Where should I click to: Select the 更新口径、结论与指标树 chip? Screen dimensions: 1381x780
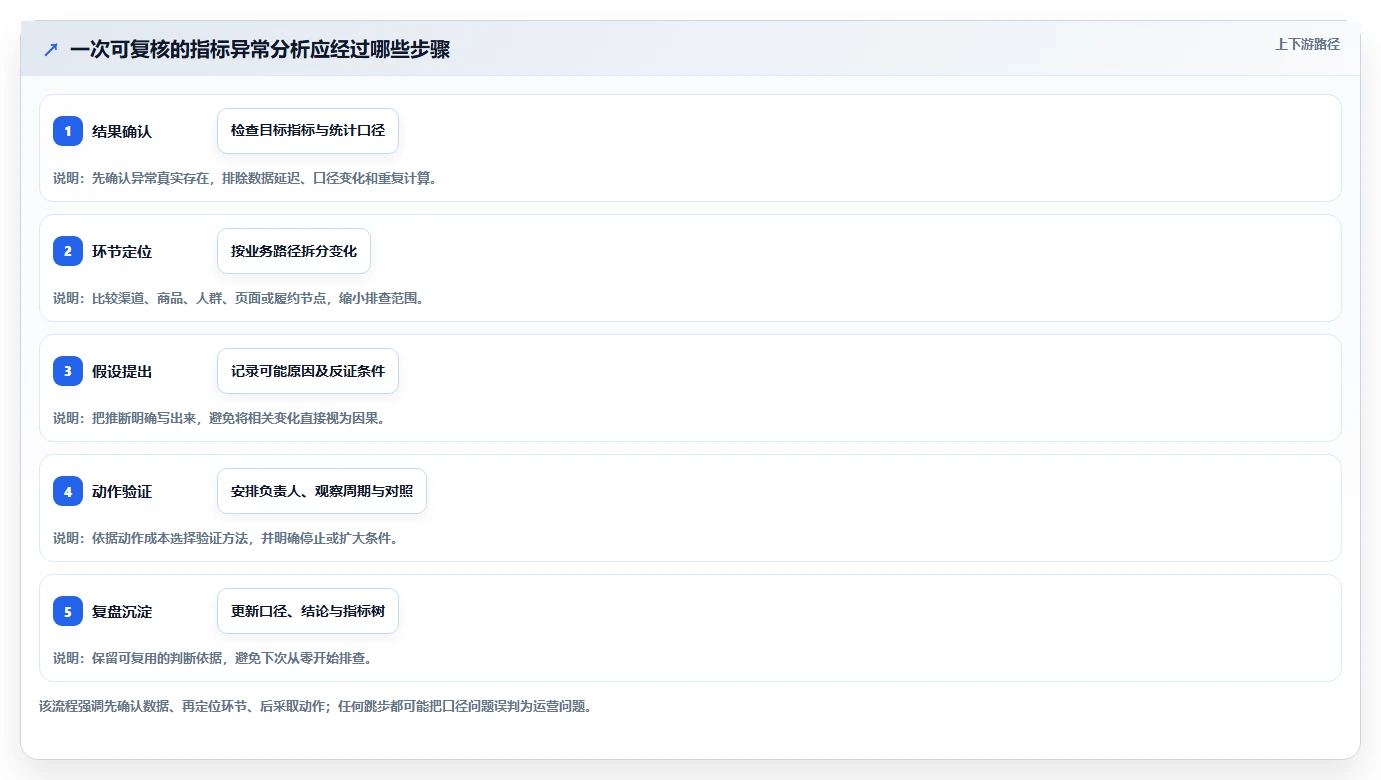click(308, 611)
